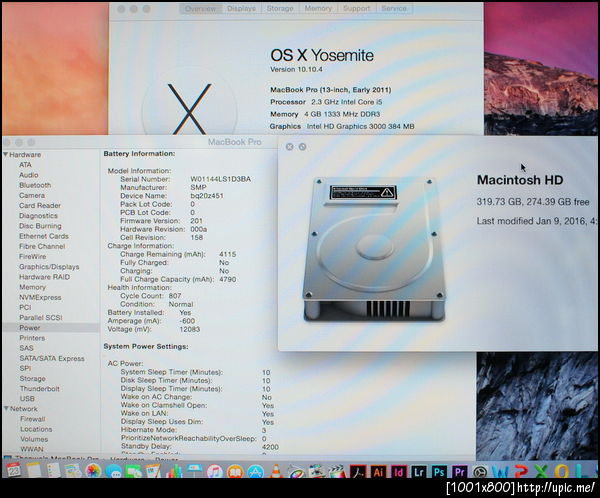Launch Photos from the dock
Viewport: 600px width, 498px height.
pyautogui.click(x=93, y=470)
